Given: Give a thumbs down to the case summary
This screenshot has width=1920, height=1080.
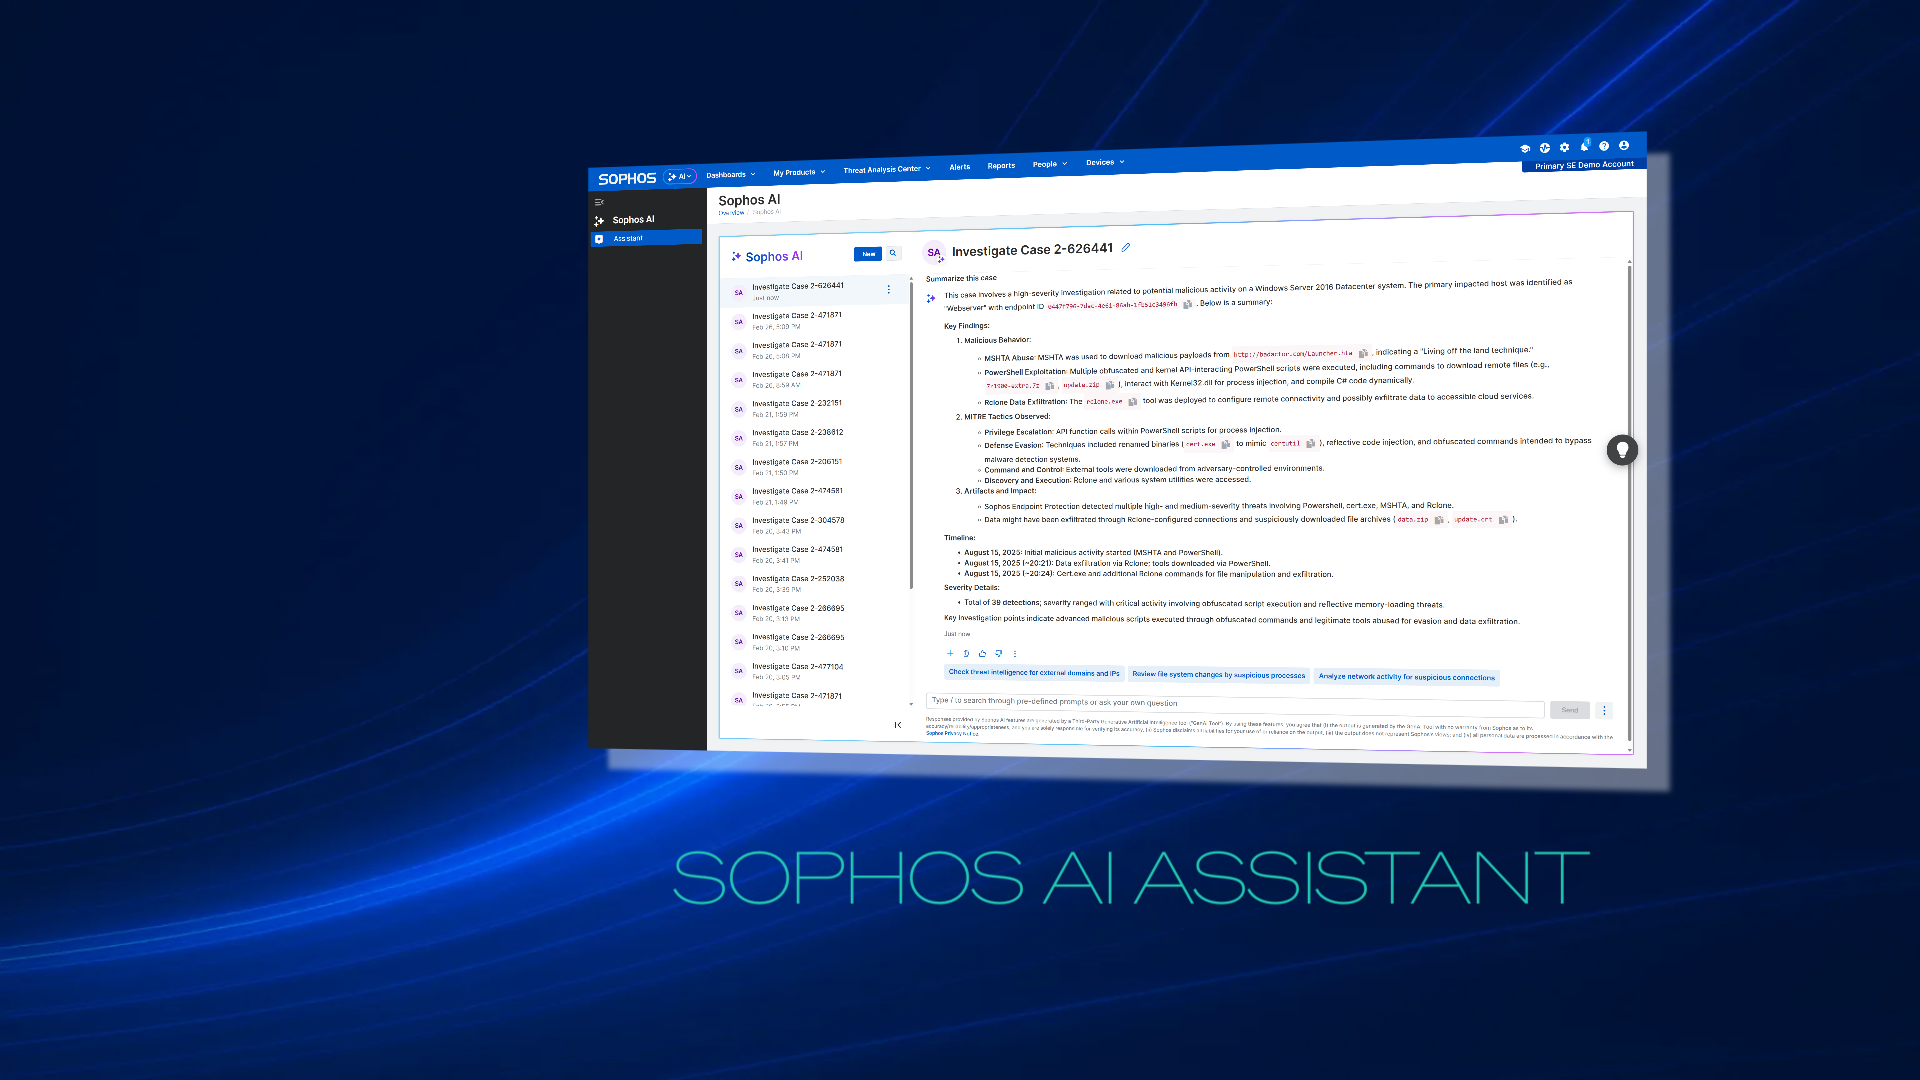Looking at the screenshot, I should pyautogui.click(x=999, y=653).
